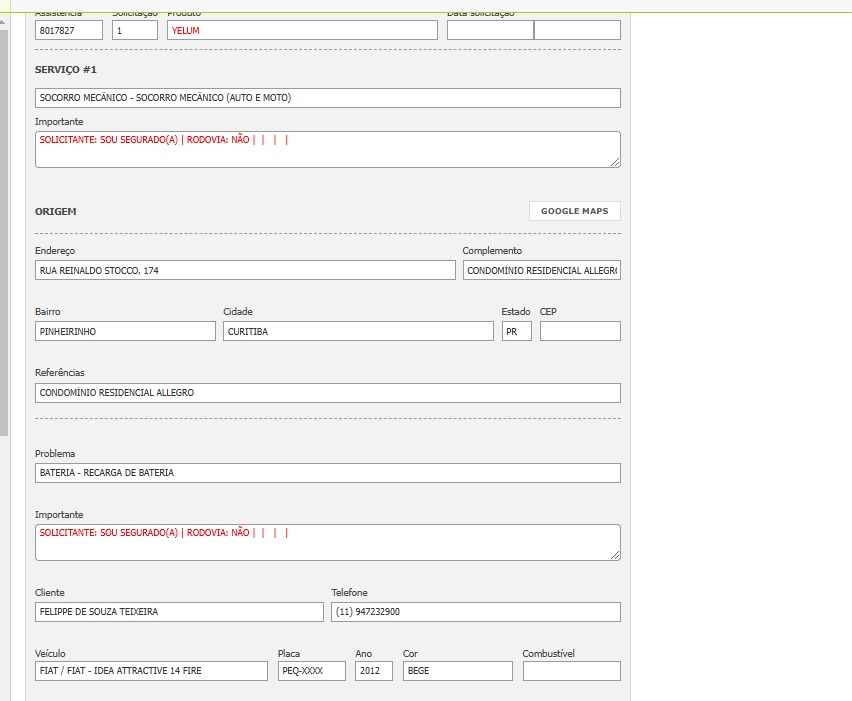Click the CEP label
Viewport: 852px width, 701px height.
(x=548, y=311)
